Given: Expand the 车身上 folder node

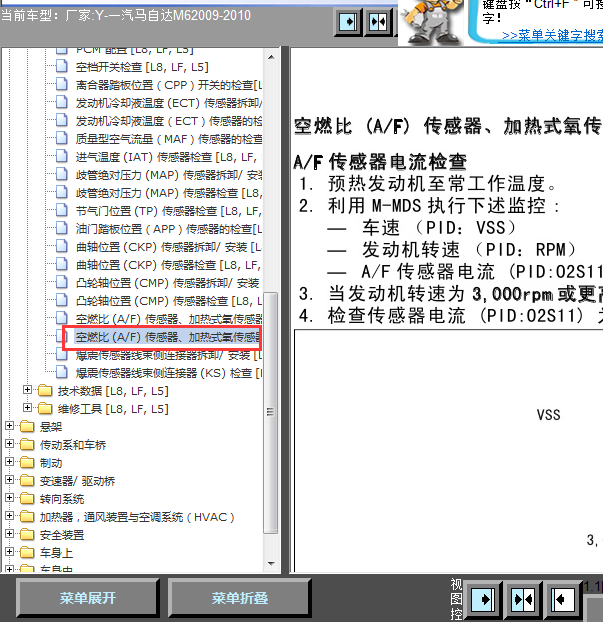Looking at the screenshot, I should point(9,552).
